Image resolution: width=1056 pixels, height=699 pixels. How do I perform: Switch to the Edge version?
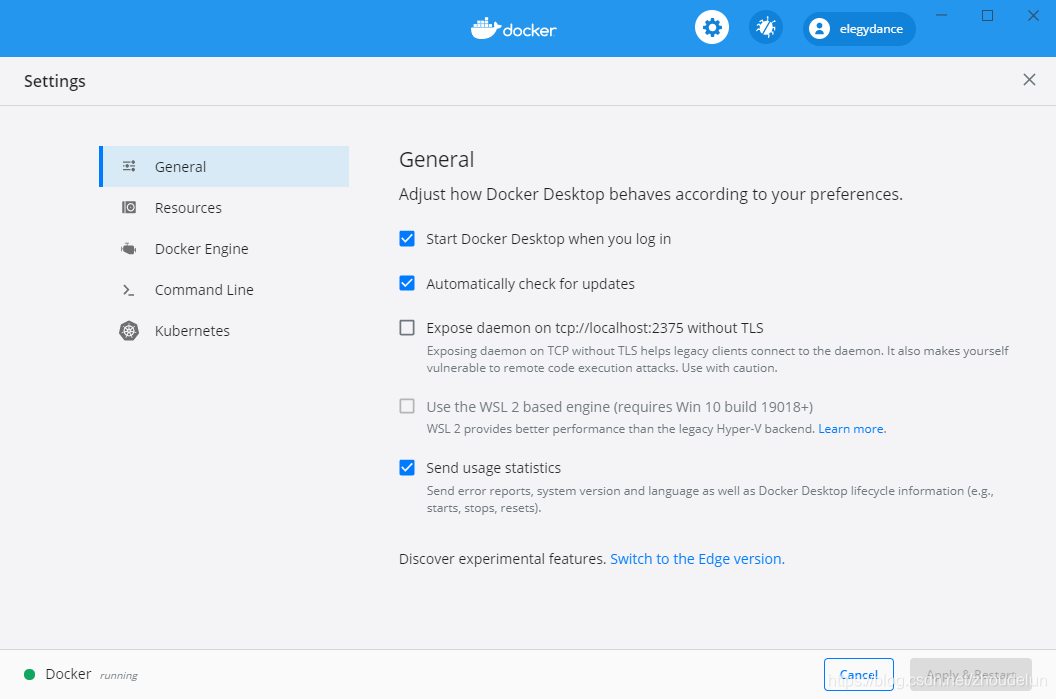pyautogui.click(x=696, y=558)
